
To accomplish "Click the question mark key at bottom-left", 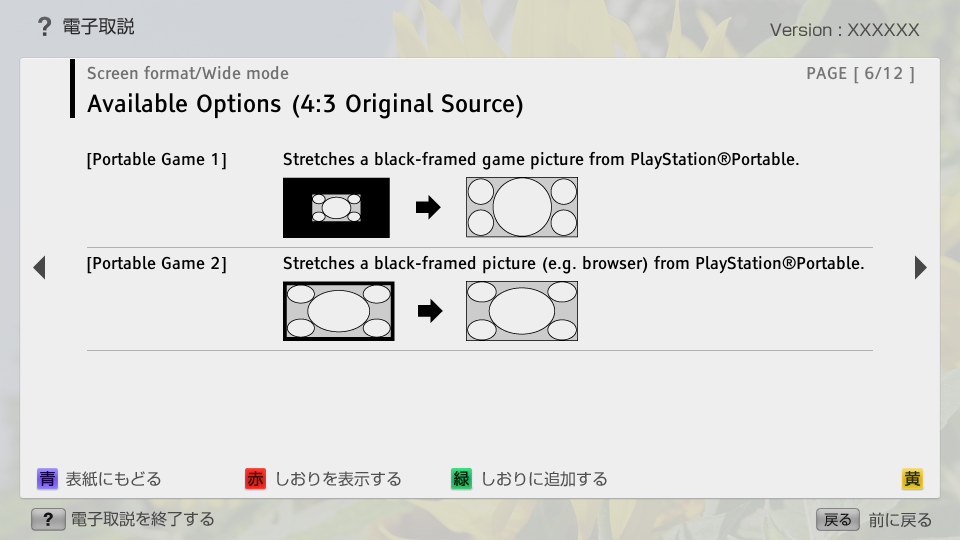I will 48,519.
